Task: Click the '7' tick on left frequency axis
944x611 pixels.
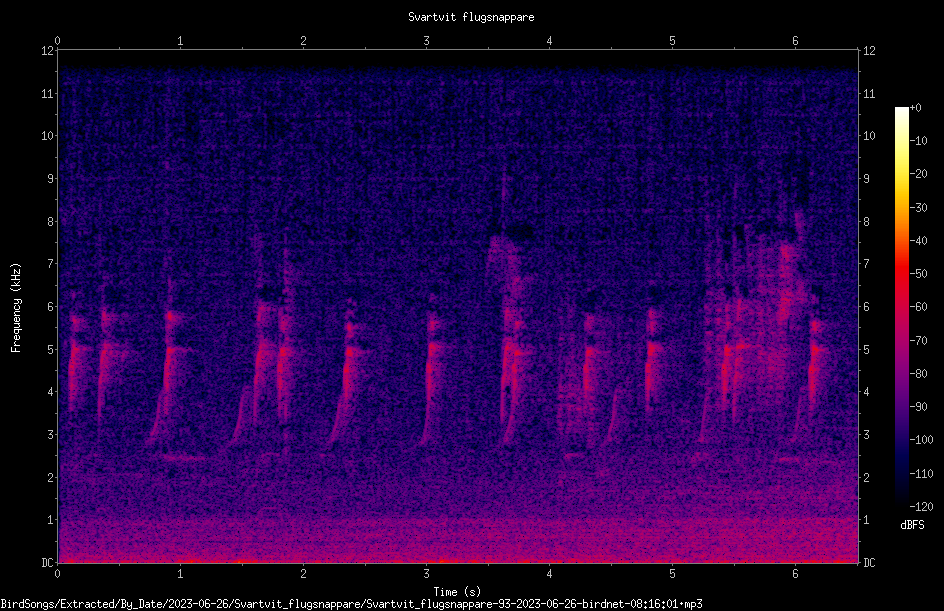Action: [x=50, y=264]
